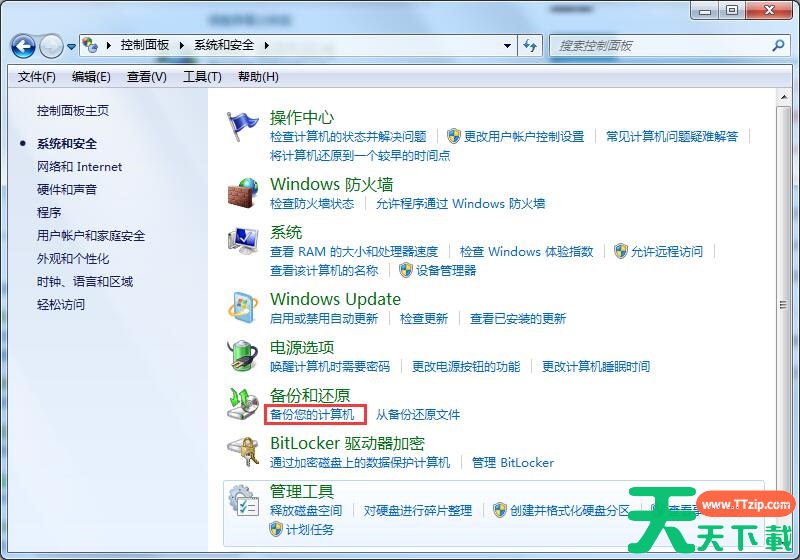Select 网络和 Internet in sidebar
This screenshot has height=560, width=800.
click(80, 167)
